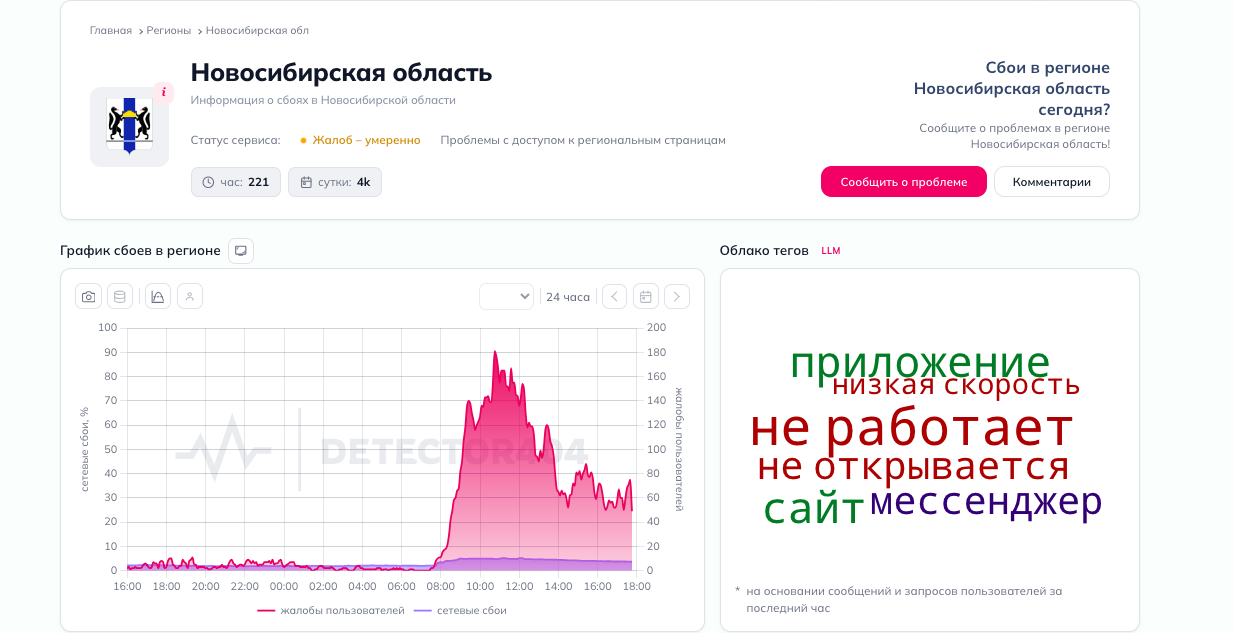Screen dimensions: 1233x633
Task: Click the LLM label beside Облако тегов
Action: point(831,251)
